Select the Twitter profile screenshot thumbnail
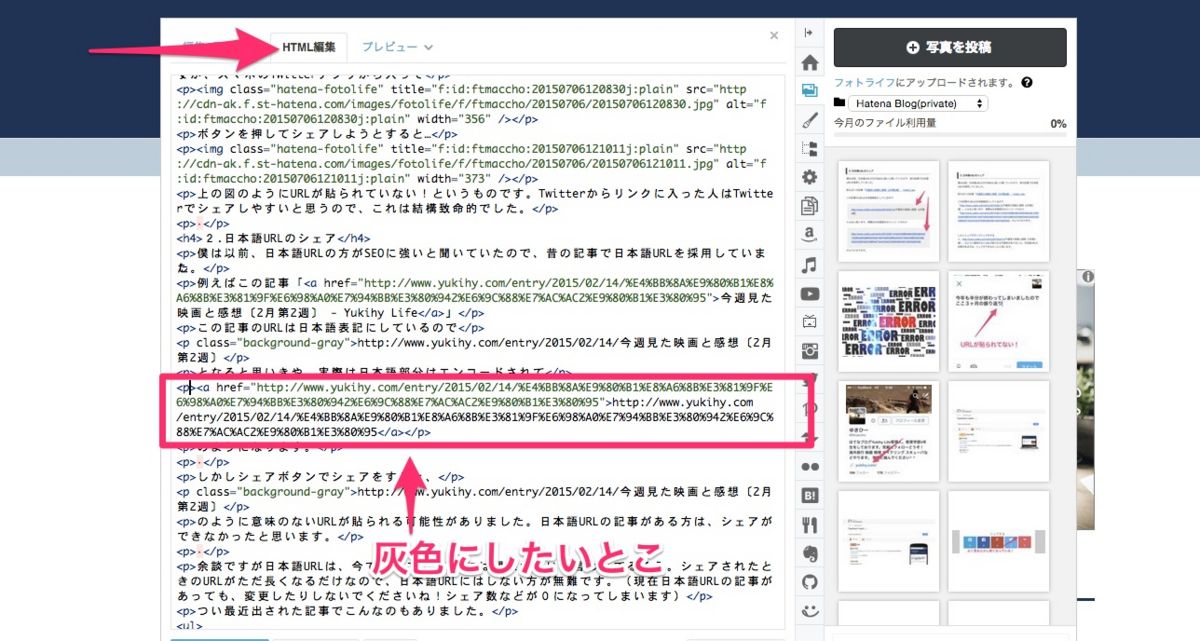This screenshot has height=641, width=1200. point(889,431)
